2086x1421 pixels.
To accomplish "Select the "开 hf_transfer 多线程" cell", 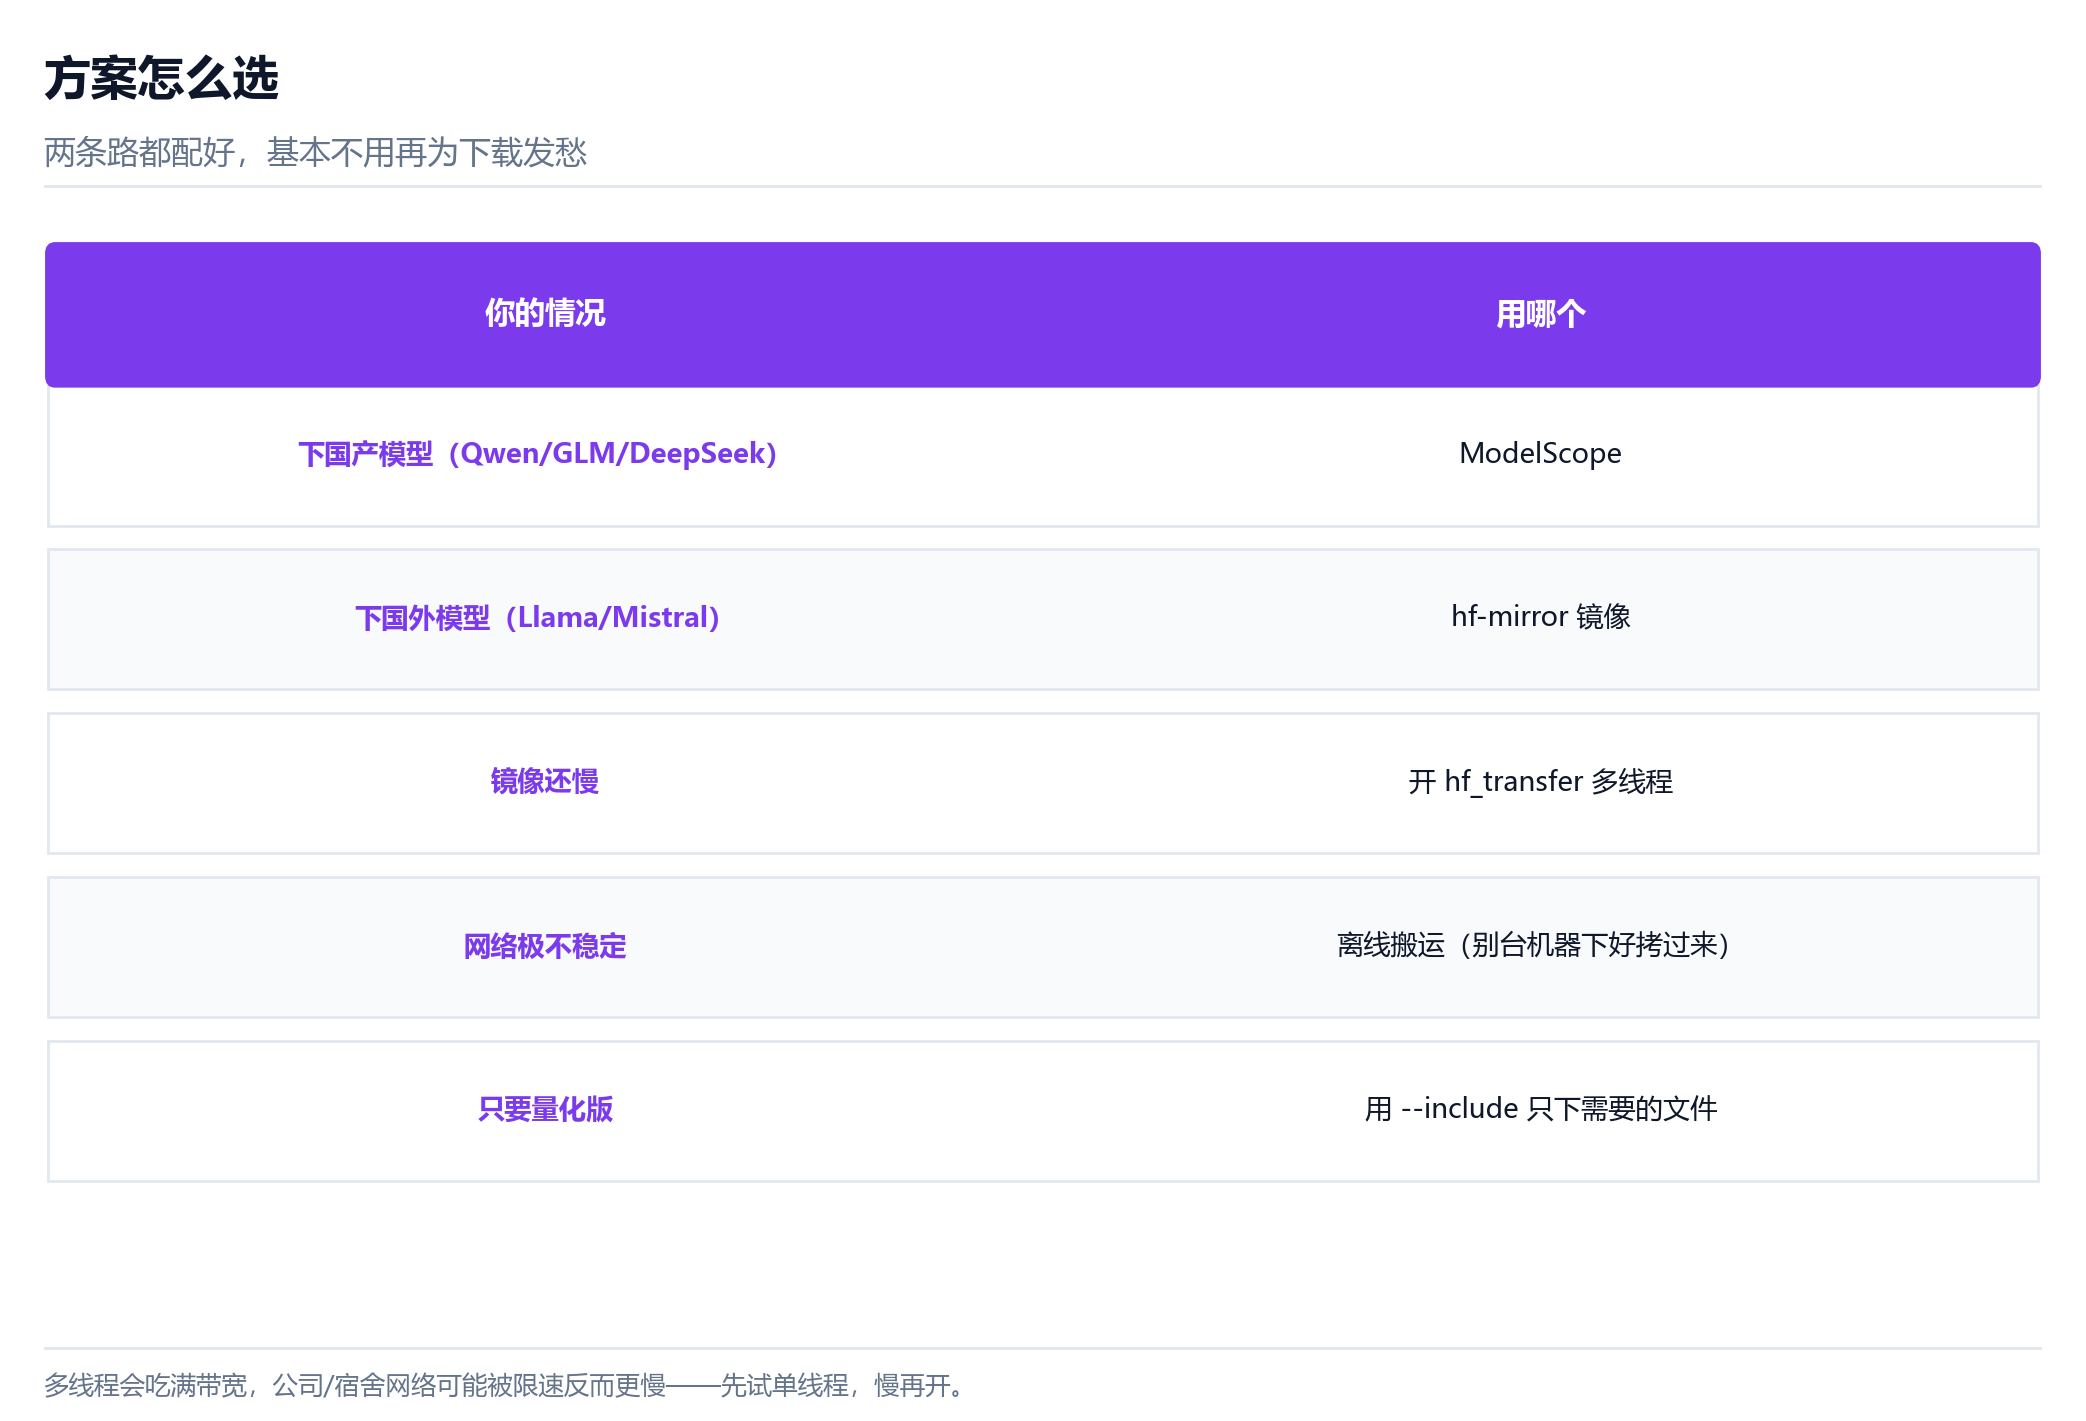I will (x=1541, y=782).
